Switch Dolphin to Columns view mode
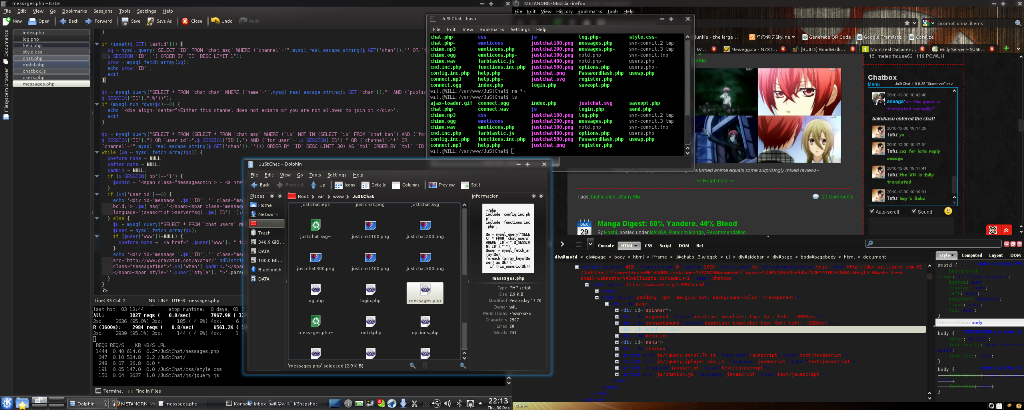1024x410 pixels. [408, 185]
